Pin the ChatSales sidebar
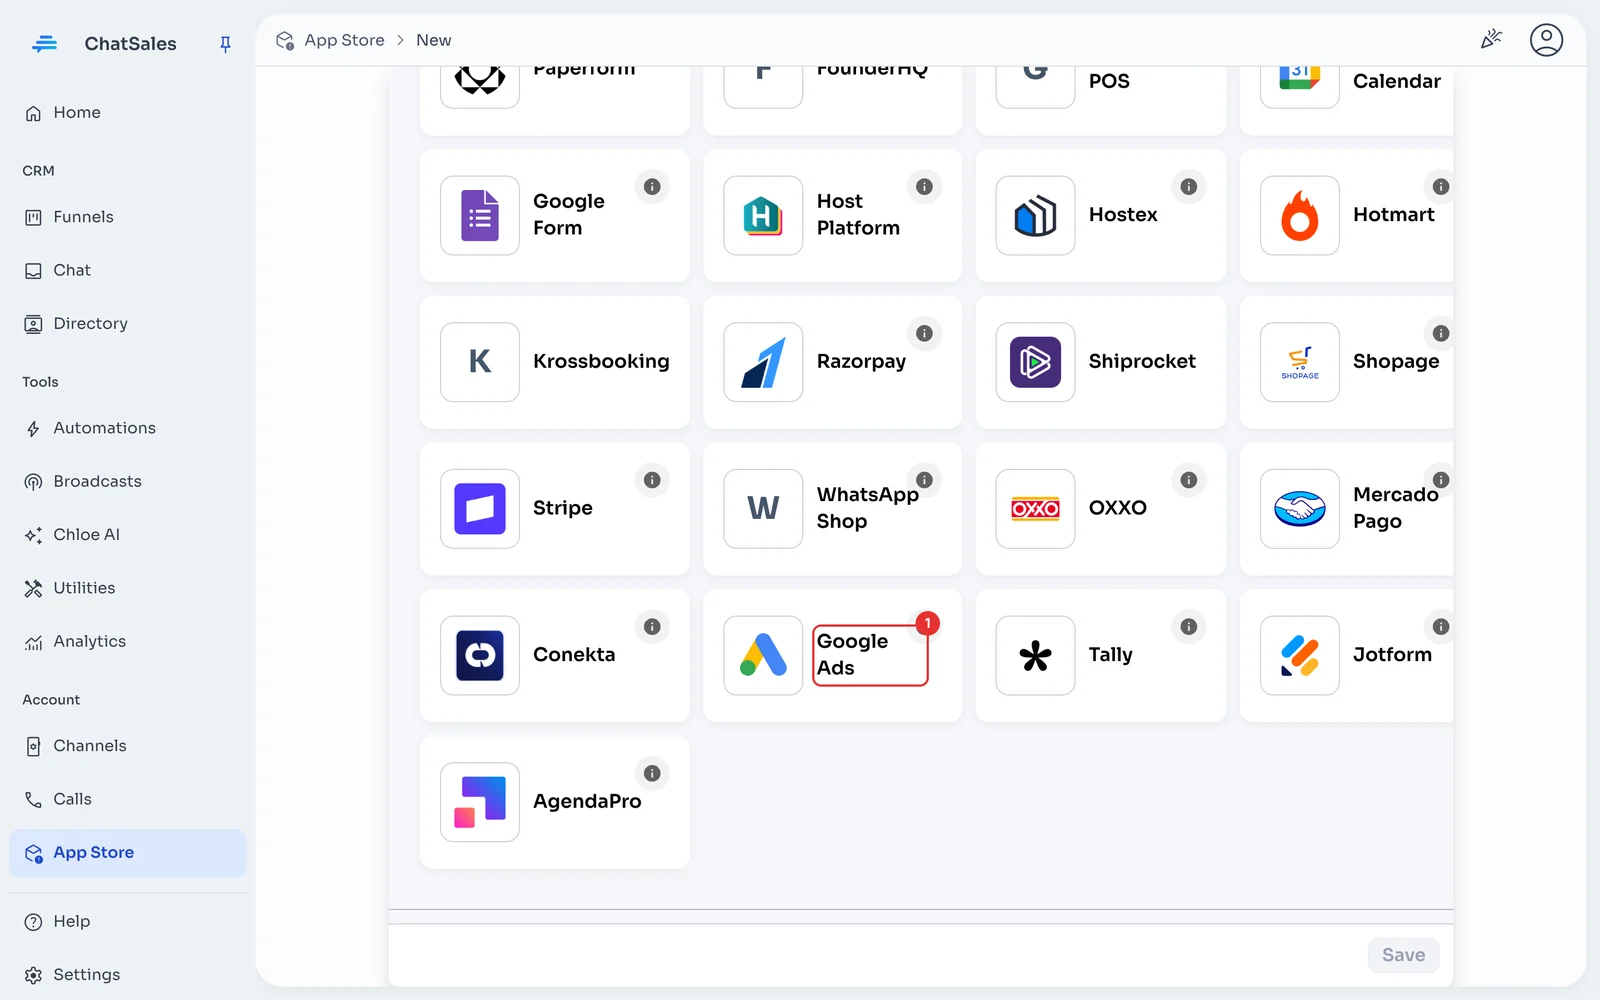 225,44
